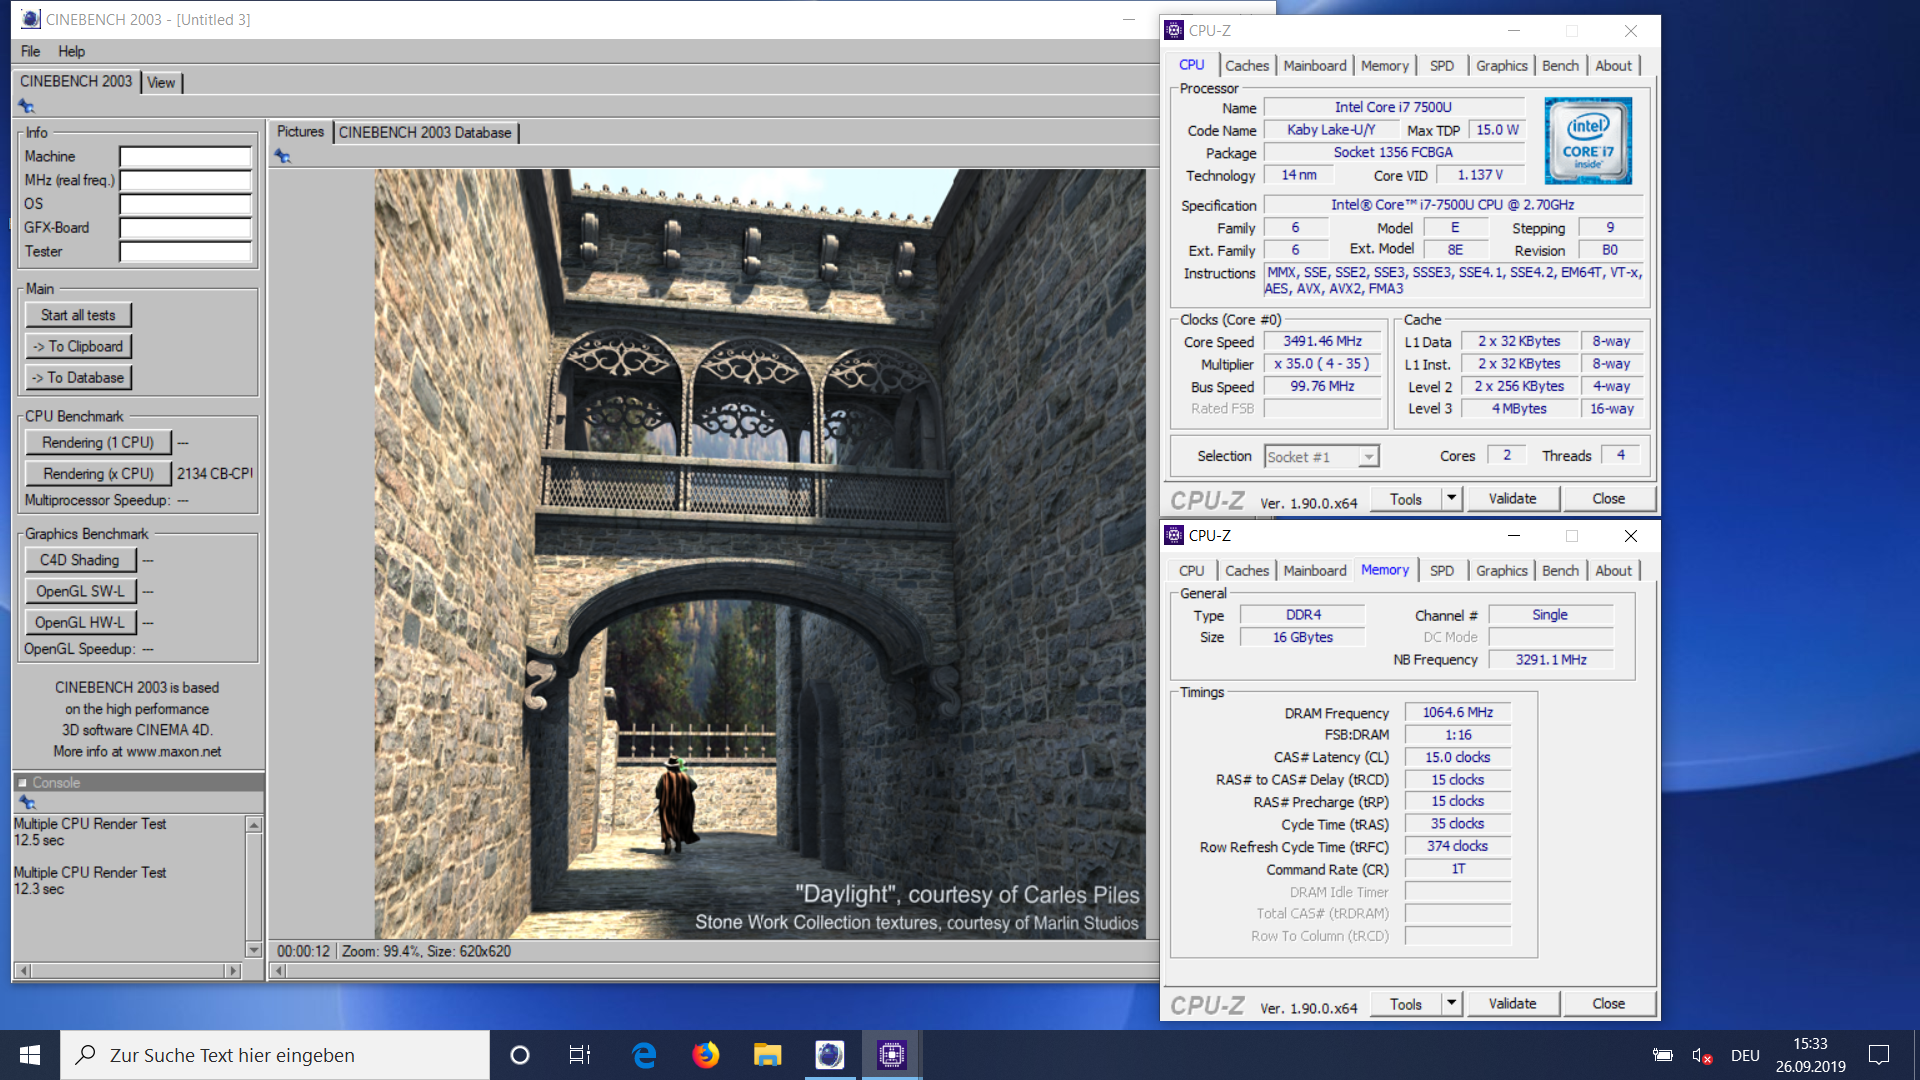Open the Help menu in CINEBENCH

click(x=71, y=51)
